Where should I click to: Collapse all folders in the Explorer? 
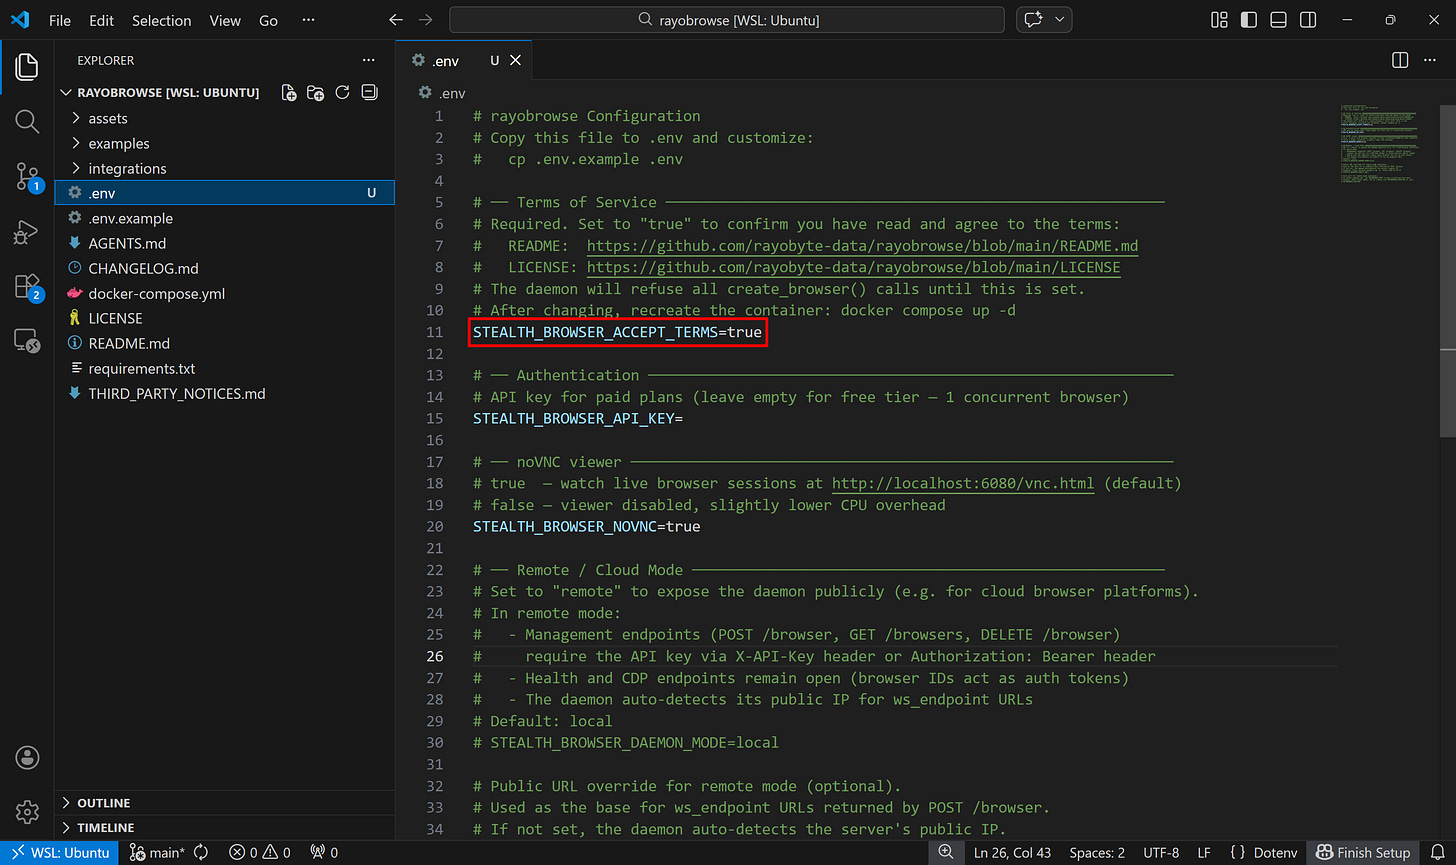click(369, 92)
